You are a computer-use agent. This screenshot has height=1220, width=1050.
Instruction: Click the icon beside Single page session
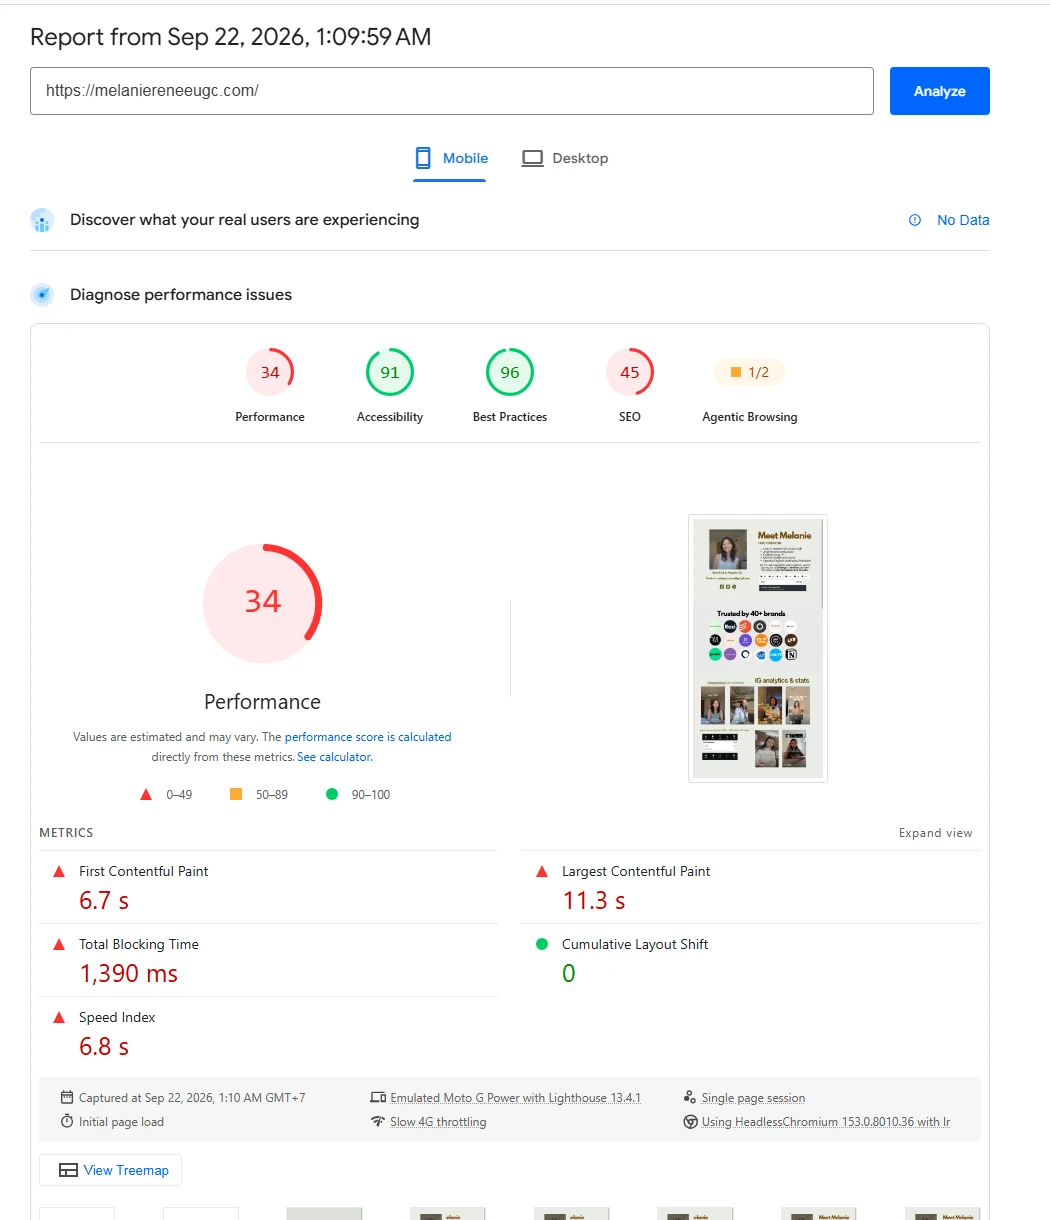[690, 1097]
